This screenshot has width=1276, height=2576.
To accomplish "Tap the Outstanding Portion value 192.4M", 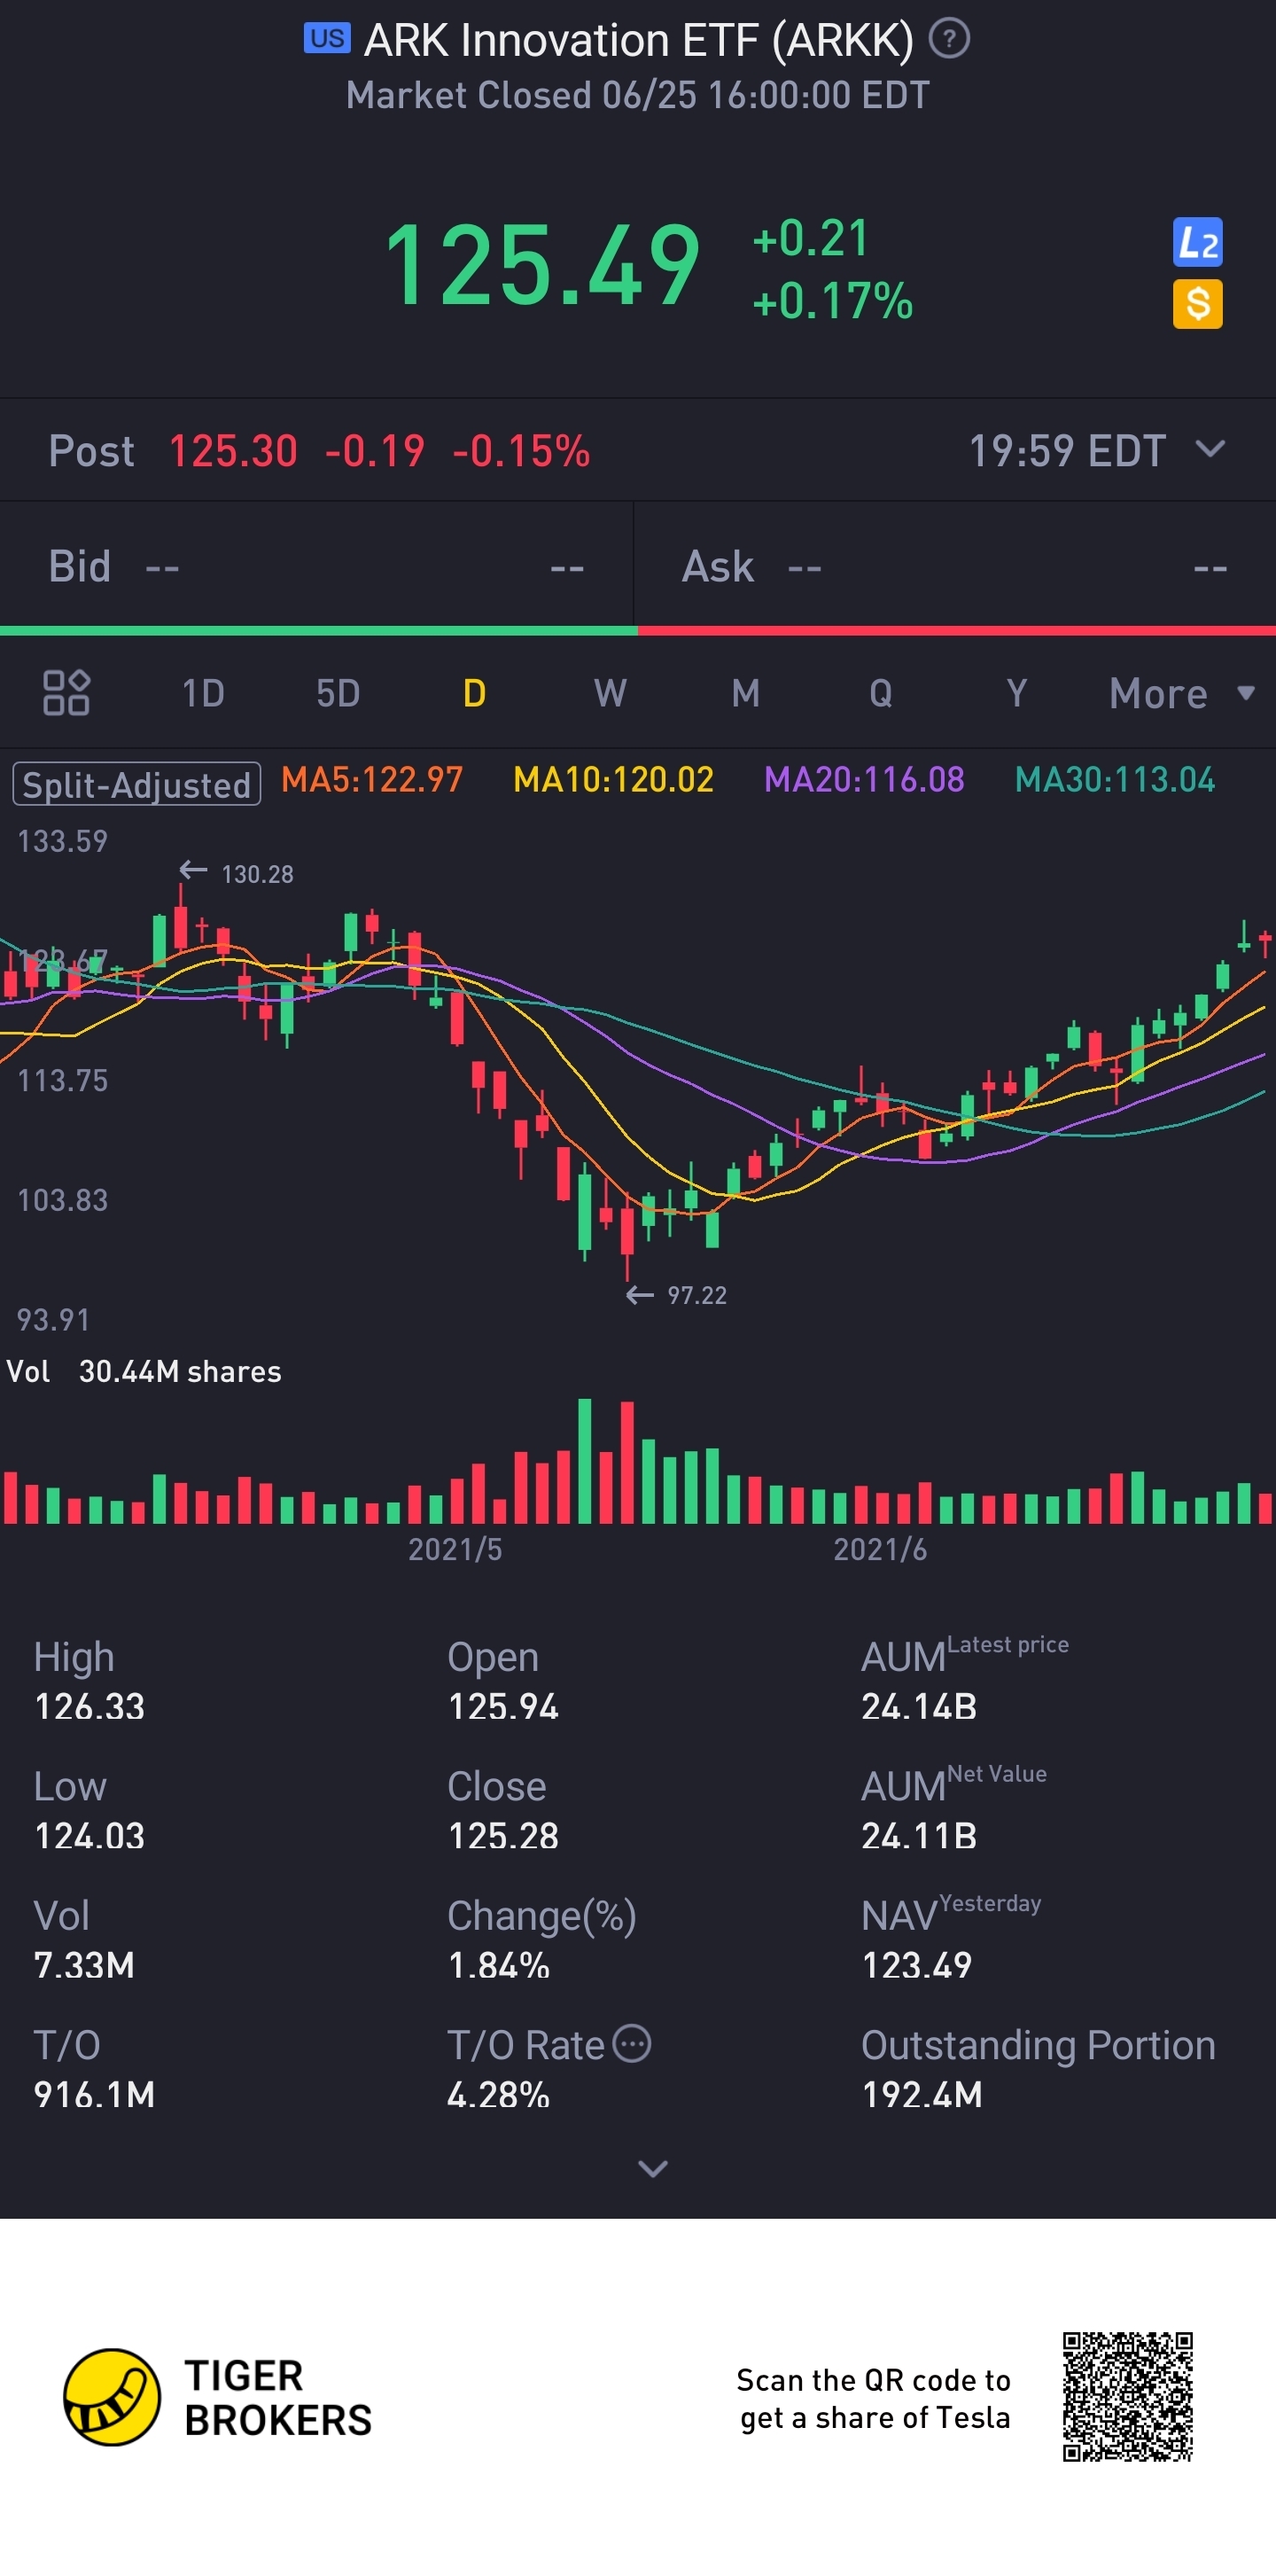I will pyautogui.click(x=922, y=2095).
